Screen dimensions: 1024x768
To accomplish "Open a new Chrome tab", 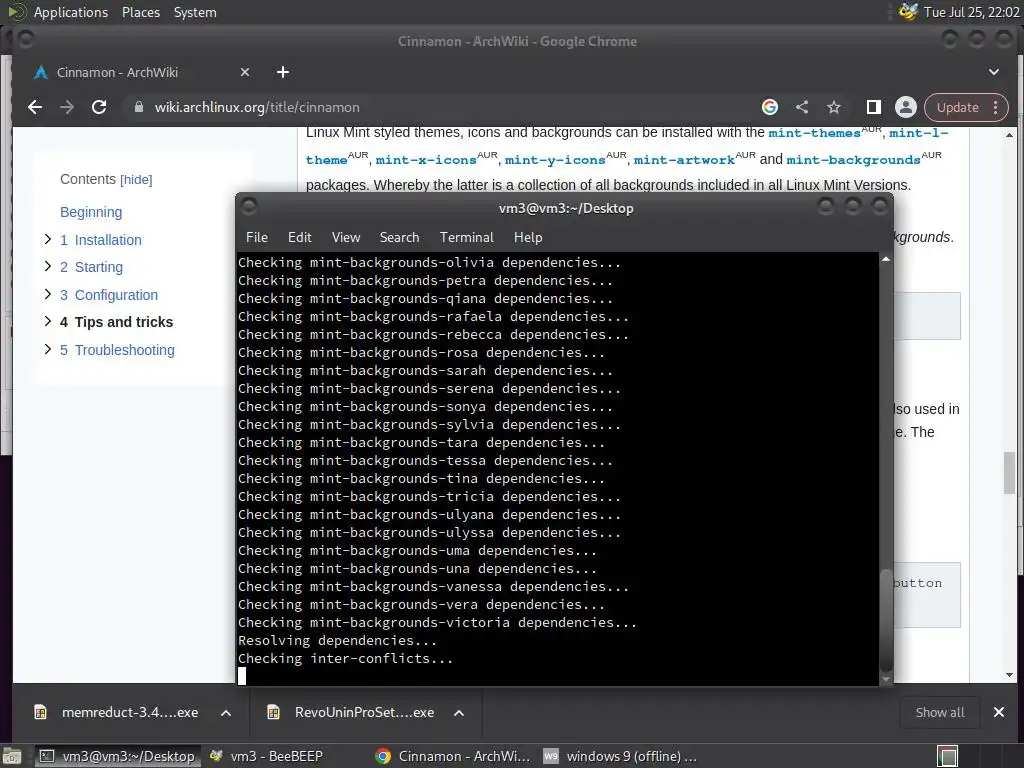I will click(283, 72).
